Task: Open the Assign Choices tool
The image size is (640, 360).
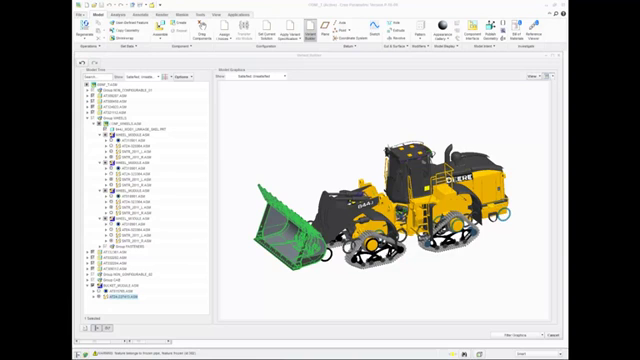Action: pos(224,30)
